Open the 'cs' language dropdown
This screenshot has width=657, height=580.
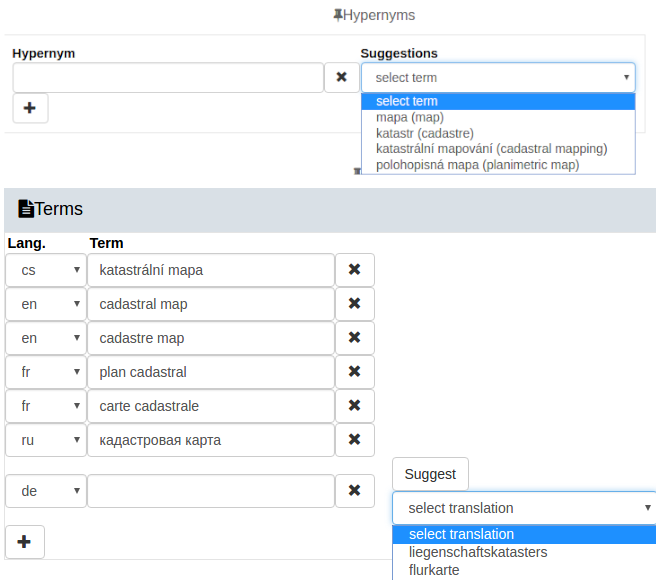45,270
